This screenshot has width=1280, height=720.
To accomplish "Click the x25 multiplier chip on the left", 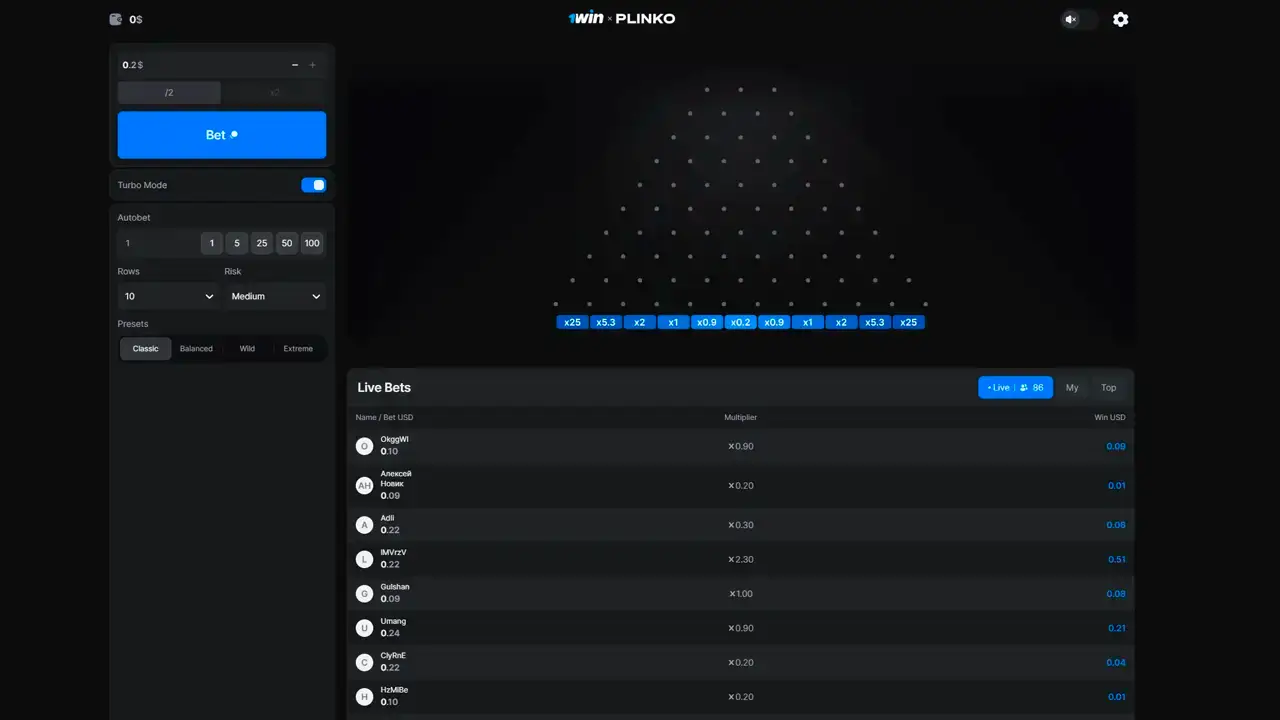I will (x=571, y=322).
